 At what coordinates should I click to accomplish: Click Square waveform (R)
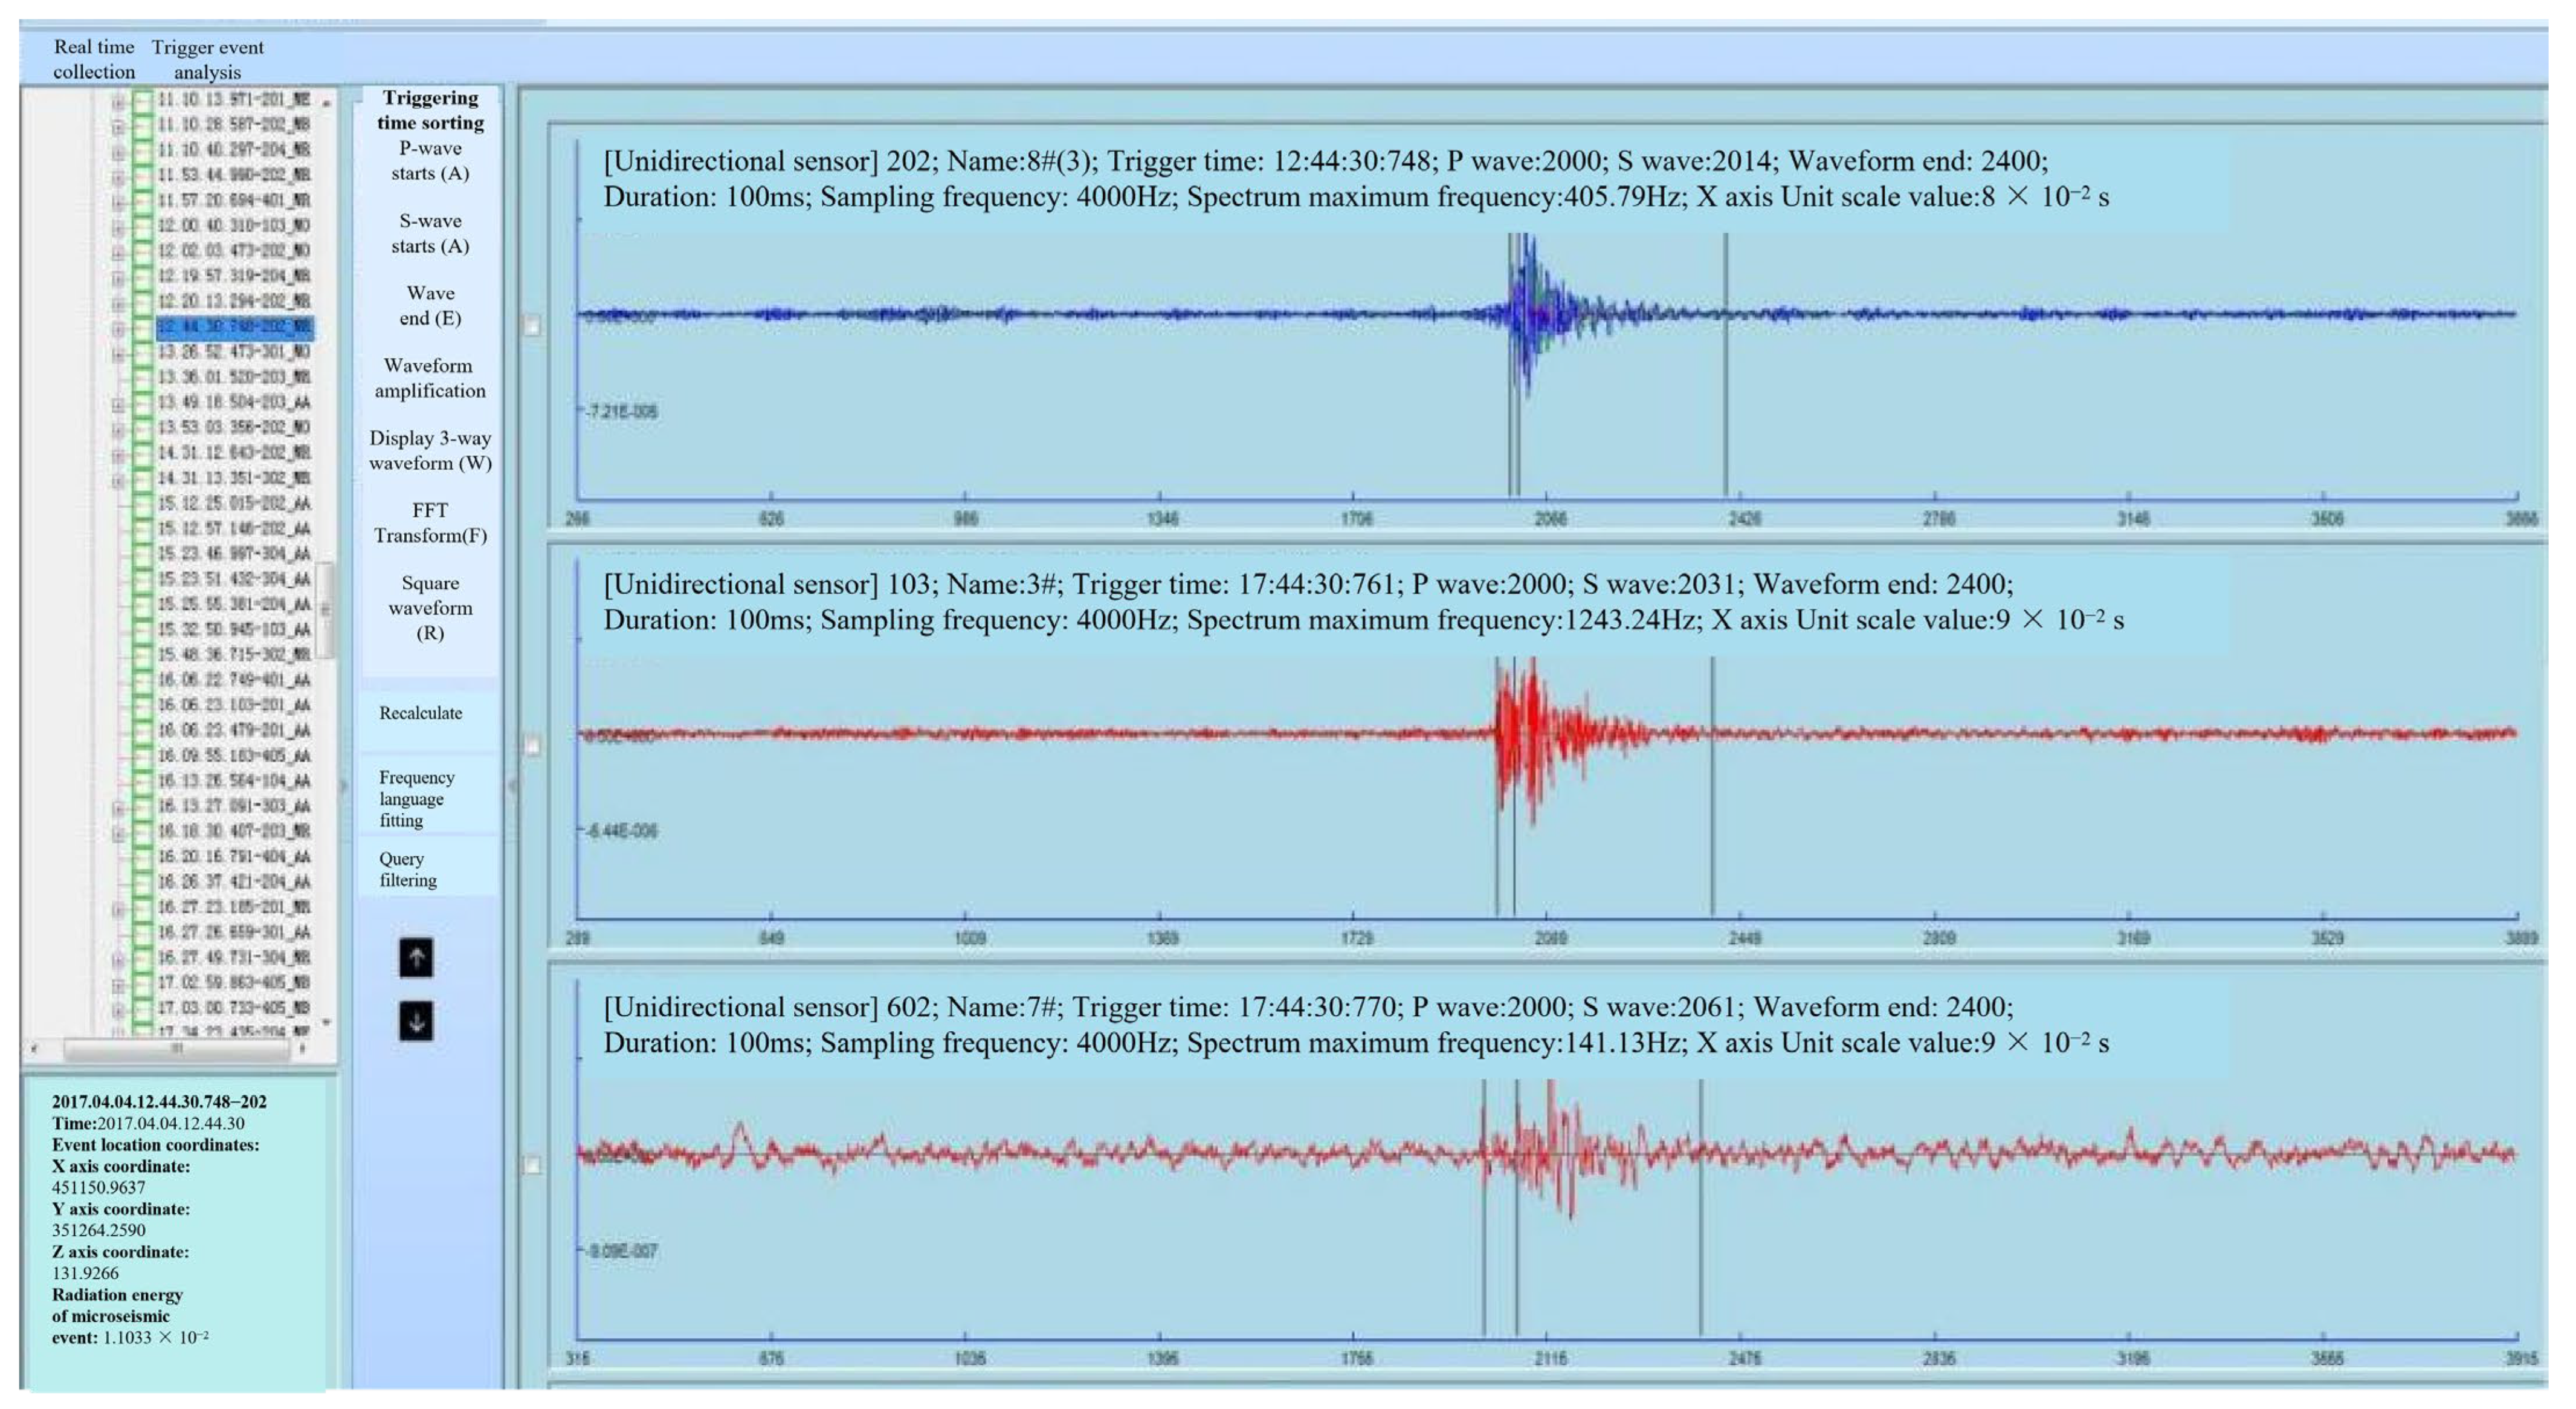430,607
